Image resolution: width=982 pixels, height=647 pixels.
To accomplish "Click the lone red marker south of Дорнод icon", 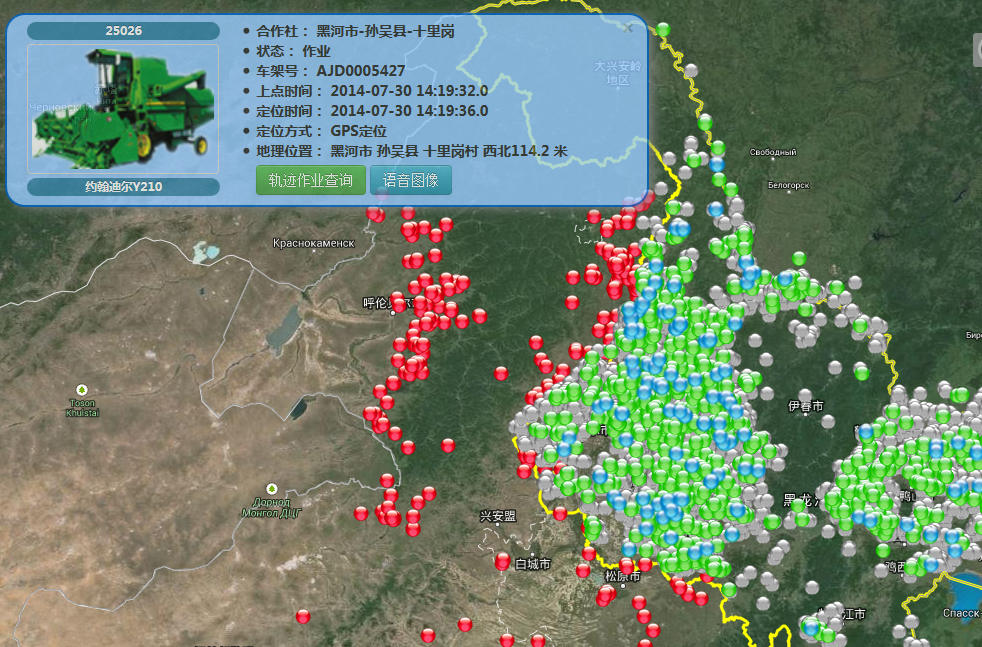I will 303,617.
